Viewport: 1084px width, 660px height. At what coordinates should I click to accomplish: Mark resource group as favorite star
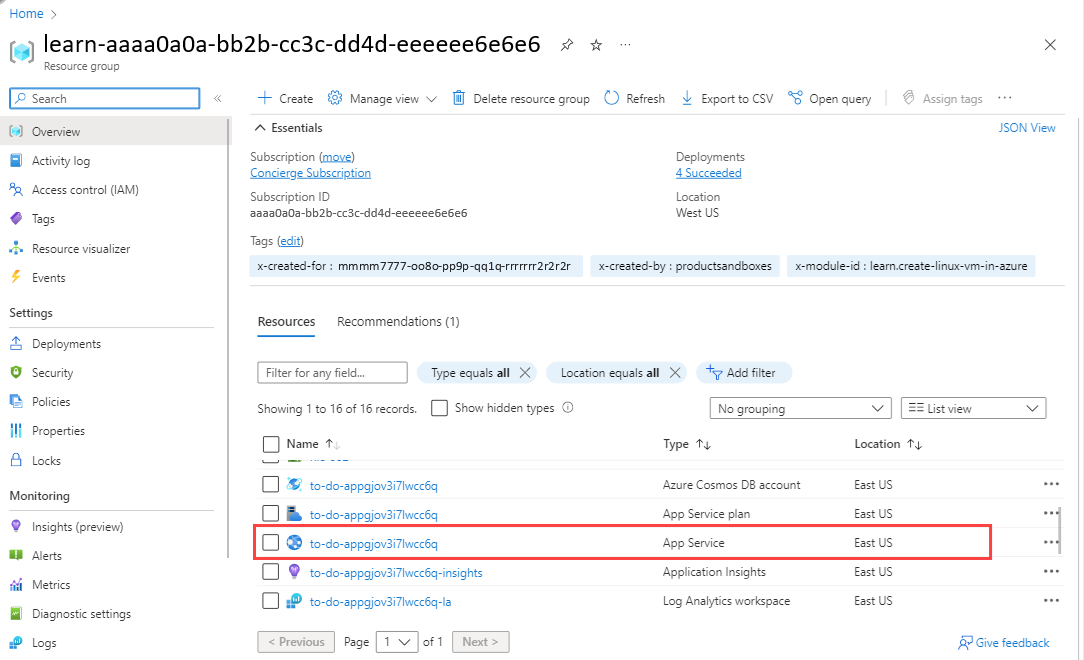(596, 45)
